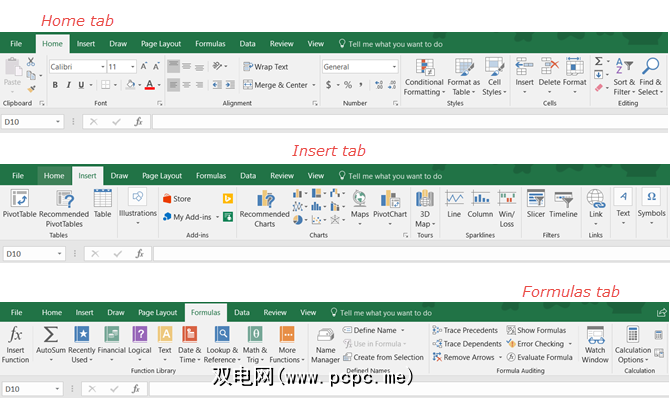The height and width of the screenshot is (400, 670).
Task: Open Find & Select menu
Action: [x=651, y=77]
